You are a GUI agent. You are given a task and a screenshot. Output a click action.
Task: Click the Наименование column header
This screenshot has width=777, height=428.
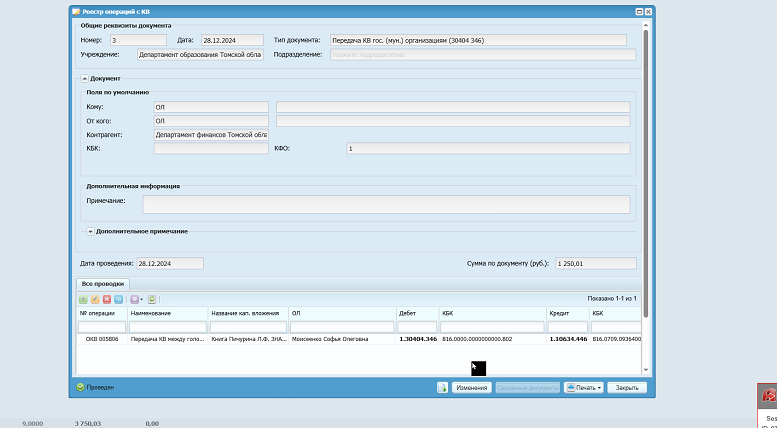coord(167,313)
